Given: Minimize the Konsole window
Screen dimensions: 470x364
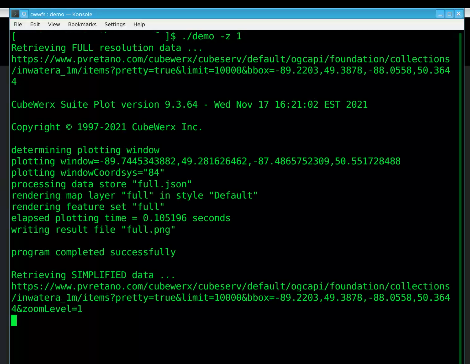Looking at the screenshot, I should pyautogui.click(x=440, y=14).
